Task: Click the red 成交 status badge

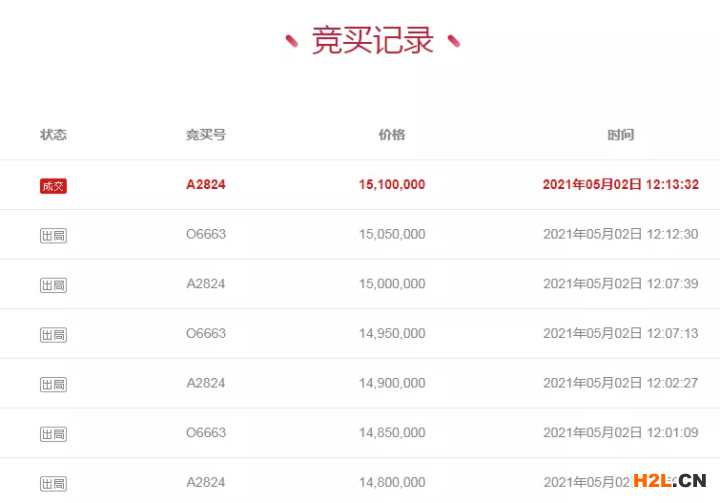Action: (x=53, y=185)
